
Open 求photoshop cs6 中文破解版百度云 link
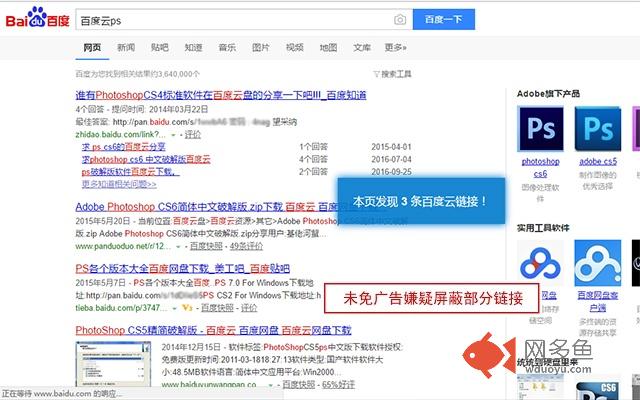146,159
